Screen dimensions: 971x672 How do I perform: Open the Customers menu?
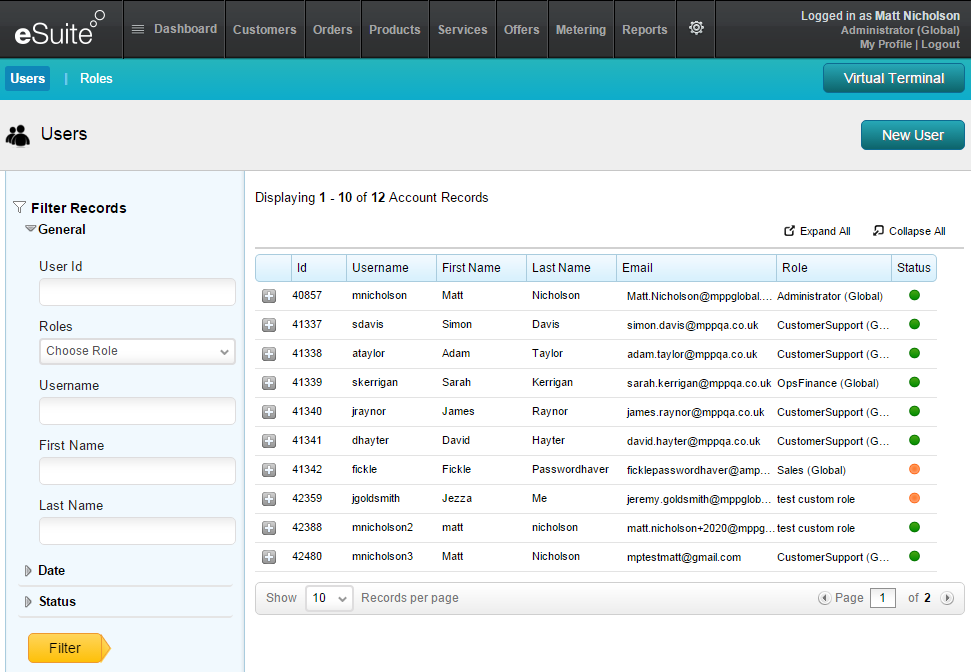click(264, 29)
